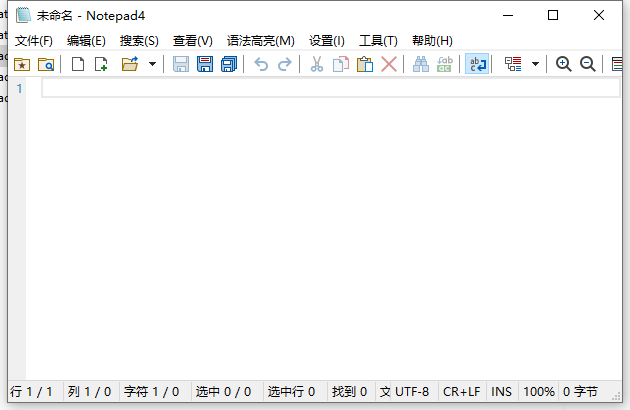Expand the folding options dropdown arrow
The width and height of the screenshot is (630, 410).
click(x=535, y=64)
